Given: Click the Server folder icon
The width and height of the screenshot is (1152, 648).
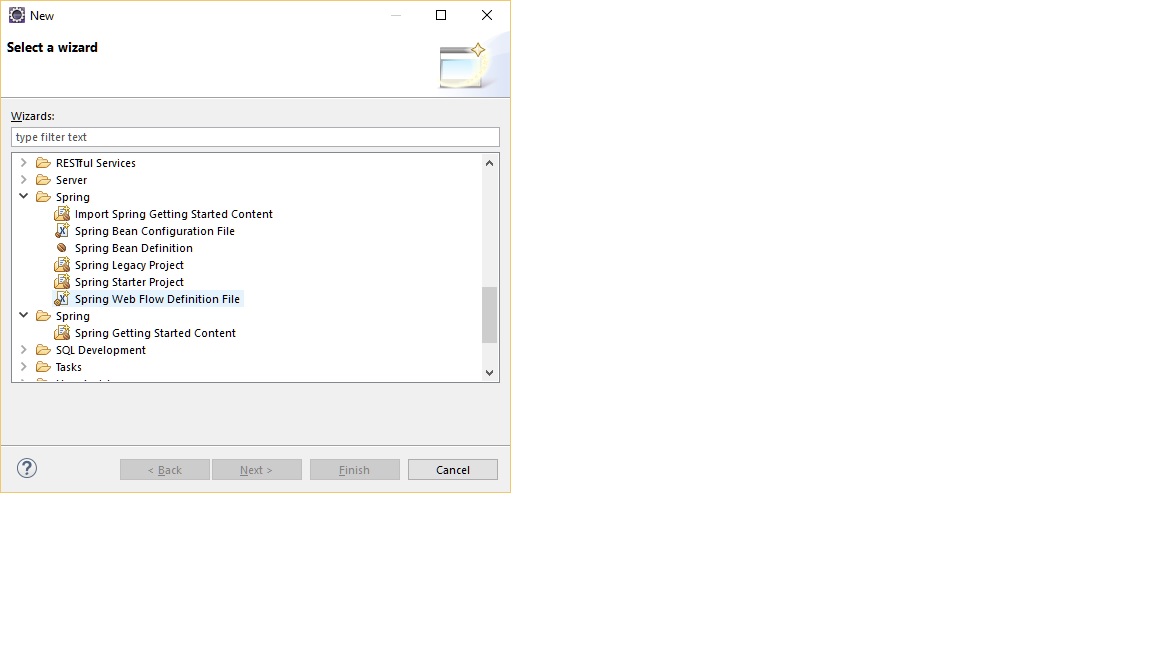Looking at the screenshot, I should click(x=43, y=180).
